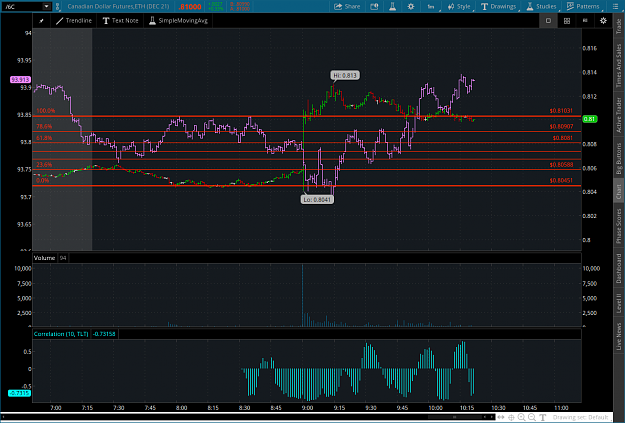This screenshot has height=423, width=625.
Task: Click the -0.73158 correlation value
Action: pos(104,334)
